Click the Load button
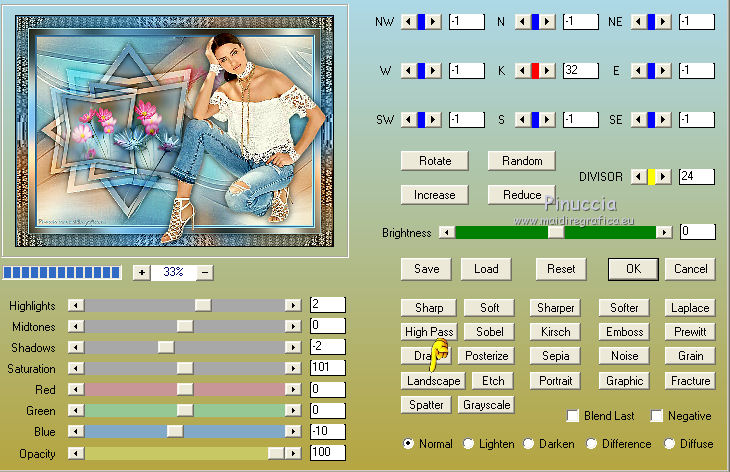The width and height of the screenshot is (730, 472). coord(486,269)
